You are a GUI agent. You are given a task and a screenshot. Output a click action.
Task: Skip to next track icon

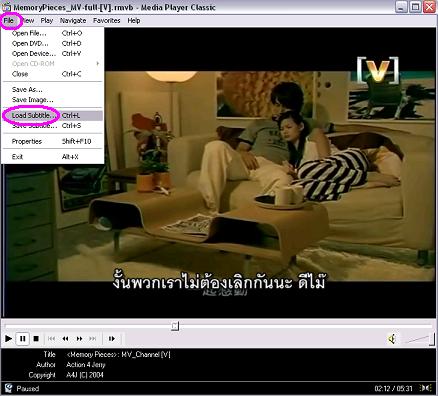(x=93, y=339)
